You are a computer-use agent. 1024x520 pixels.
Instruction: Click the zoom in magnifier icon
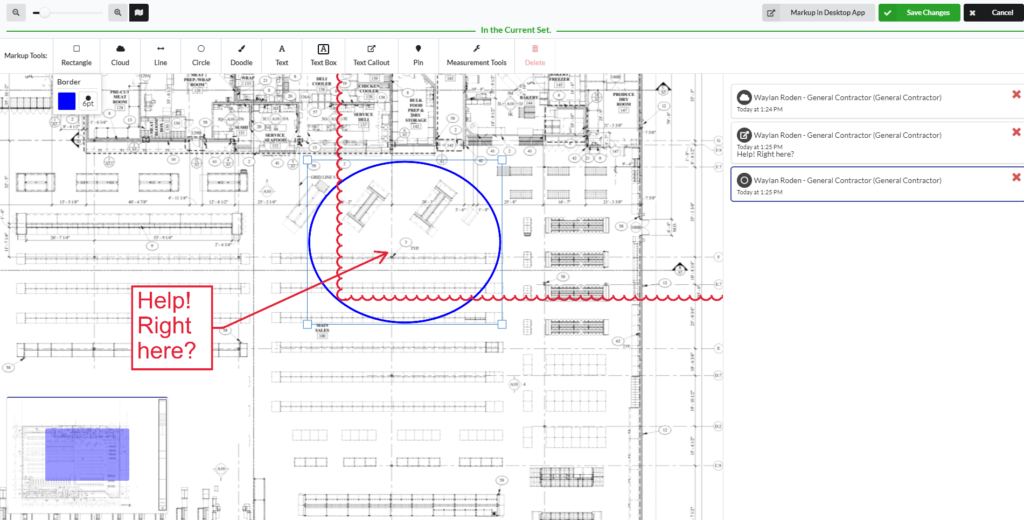[x=118, y=12]
